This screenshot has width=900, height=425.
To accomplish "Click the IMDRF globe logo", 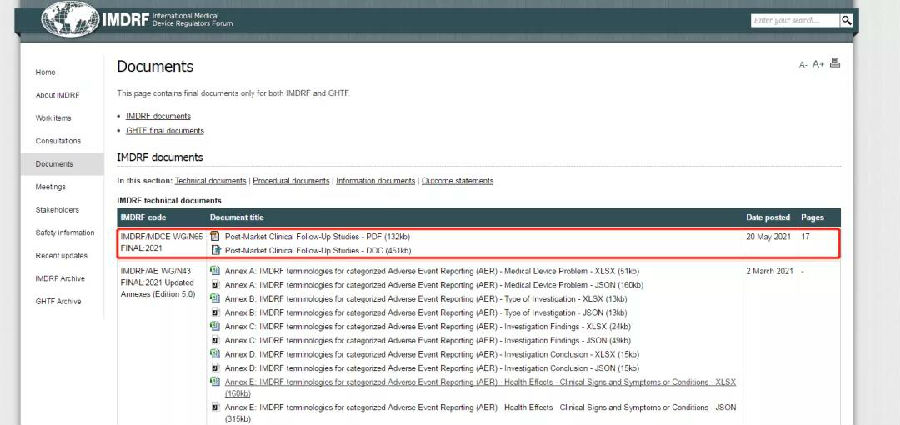I will 71,20.
